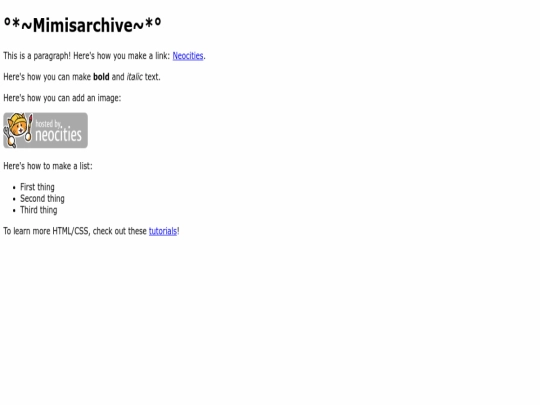The image size is (540, 405).
Task: Click the paintbrush held by the cat
Action: [30, 127]
